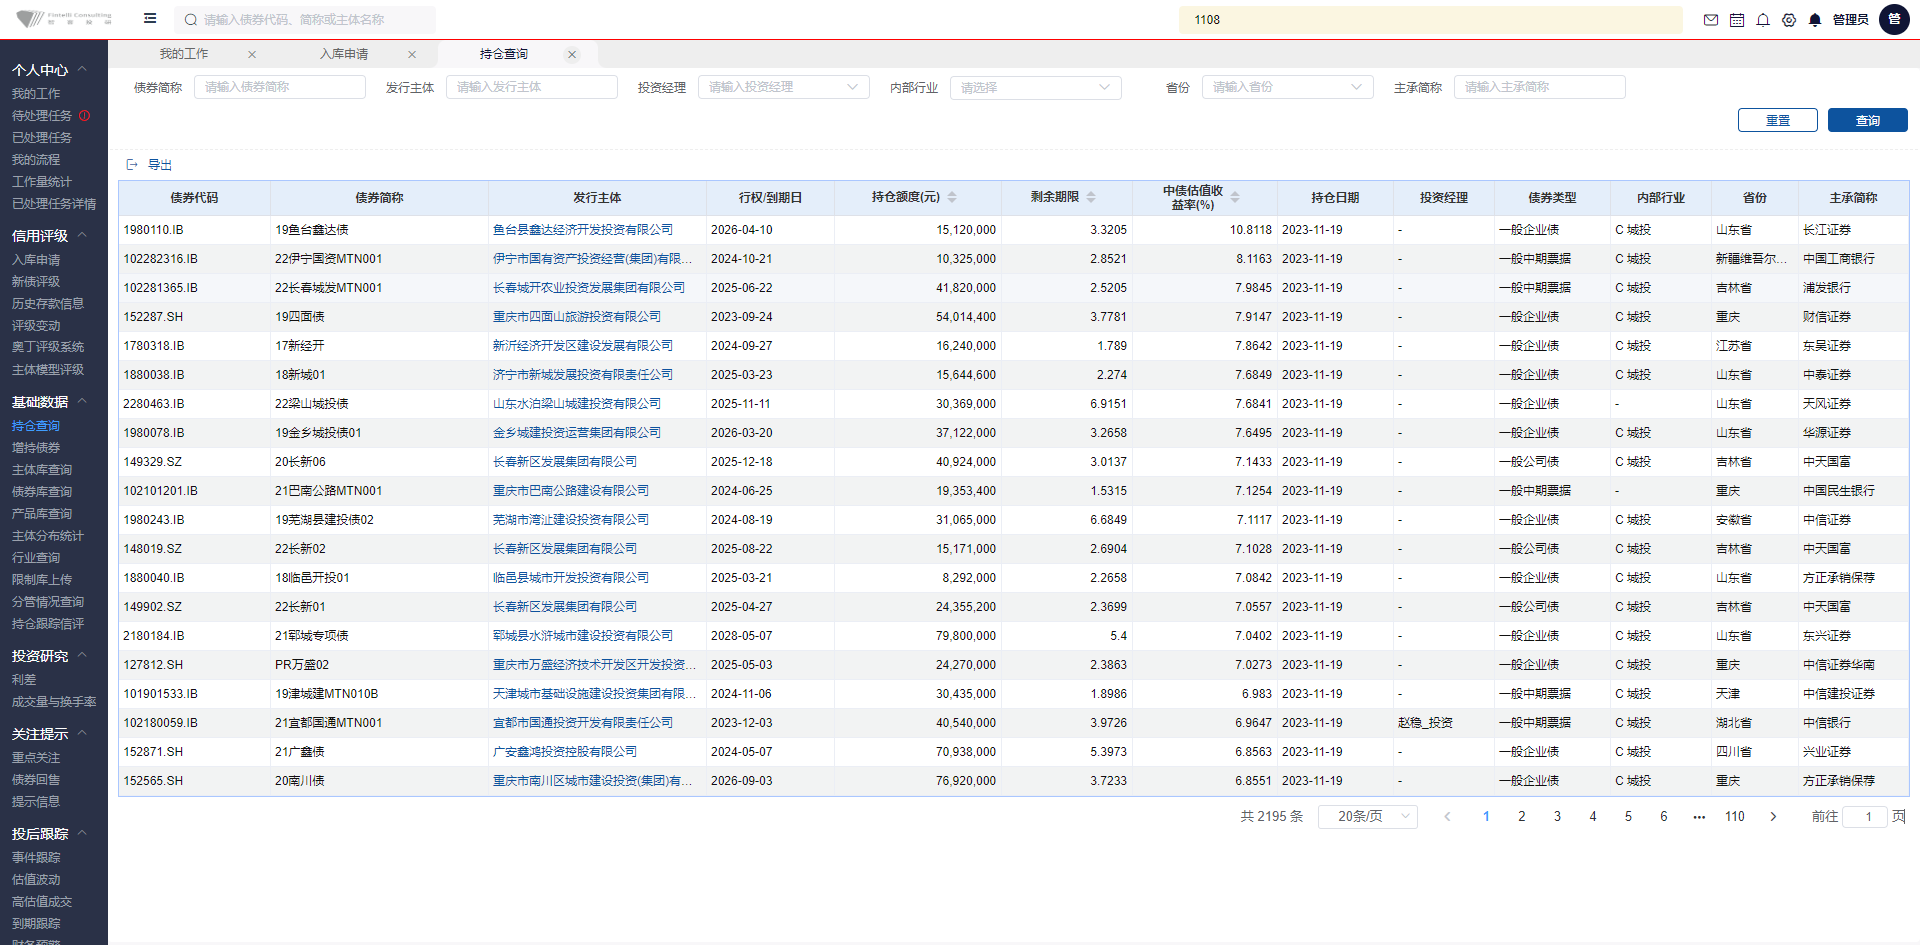Click the top bond search box
Image resolution: width=1920 pixels, height=945 pixels.
305,20
